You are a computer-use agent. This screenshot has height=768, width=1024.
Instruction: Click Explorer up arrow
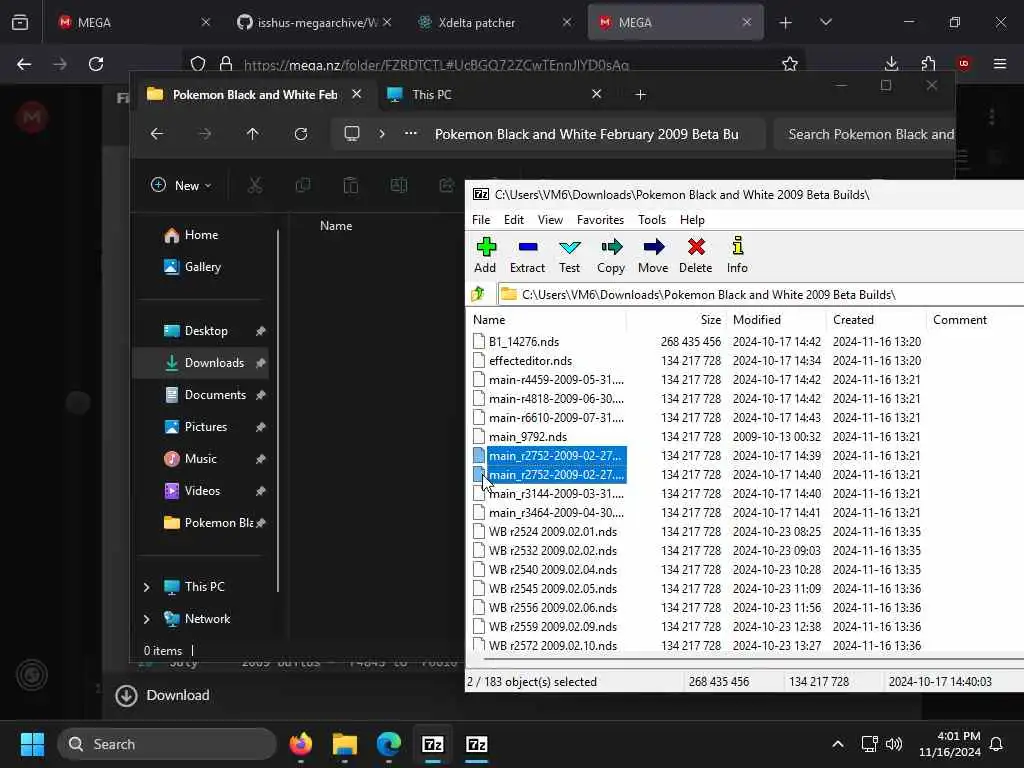pyautogui.click(x=253, y=134)
